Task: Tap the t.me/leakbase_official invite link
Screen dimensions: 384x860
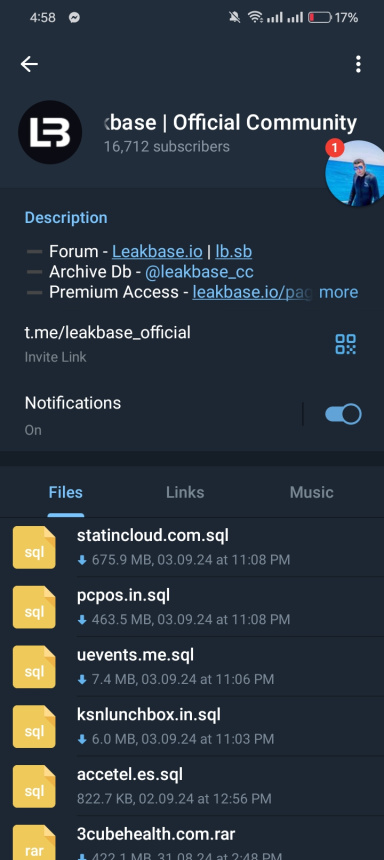Action: (x=108, y=332)
